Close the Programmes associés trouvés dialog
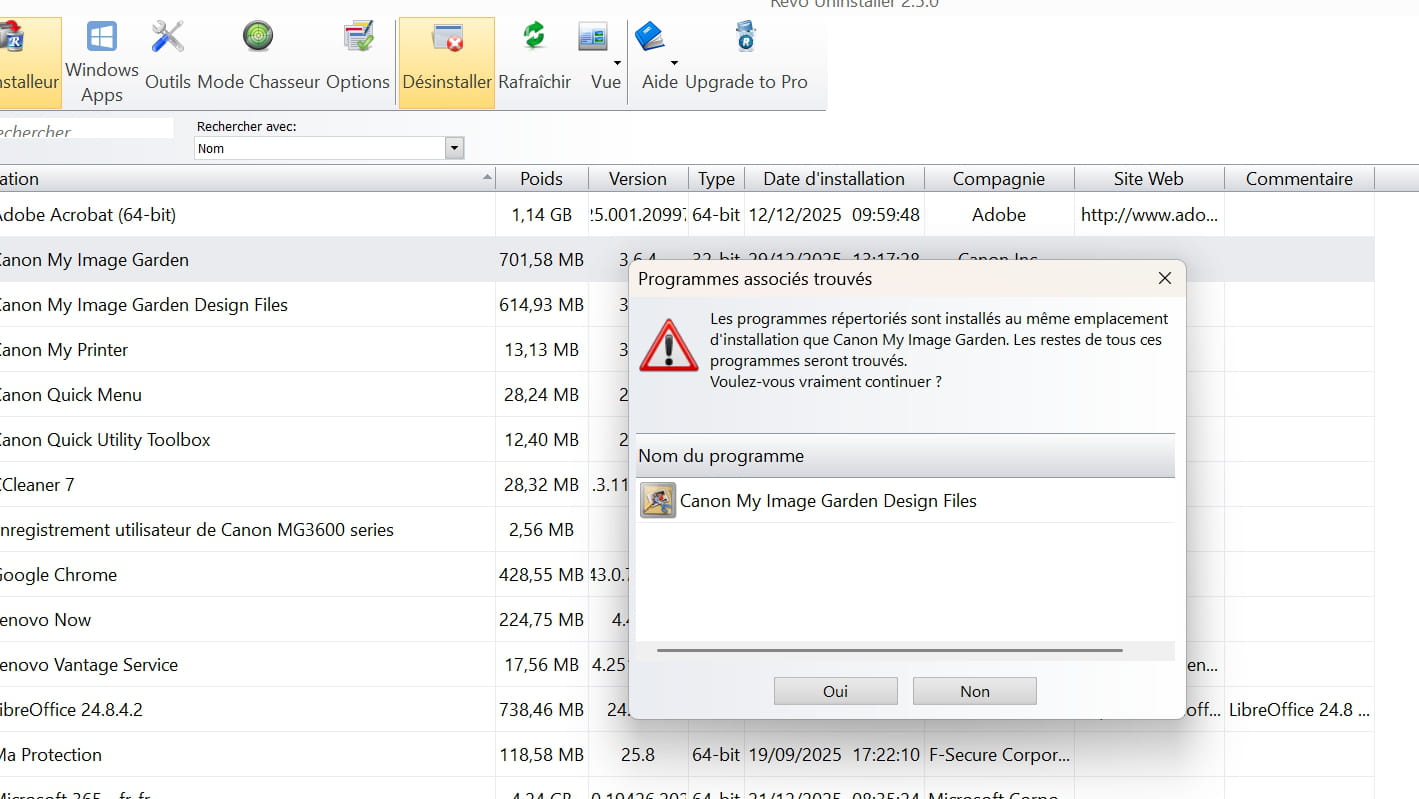The image size is (1419, 799). click(x=1164, y=279)
